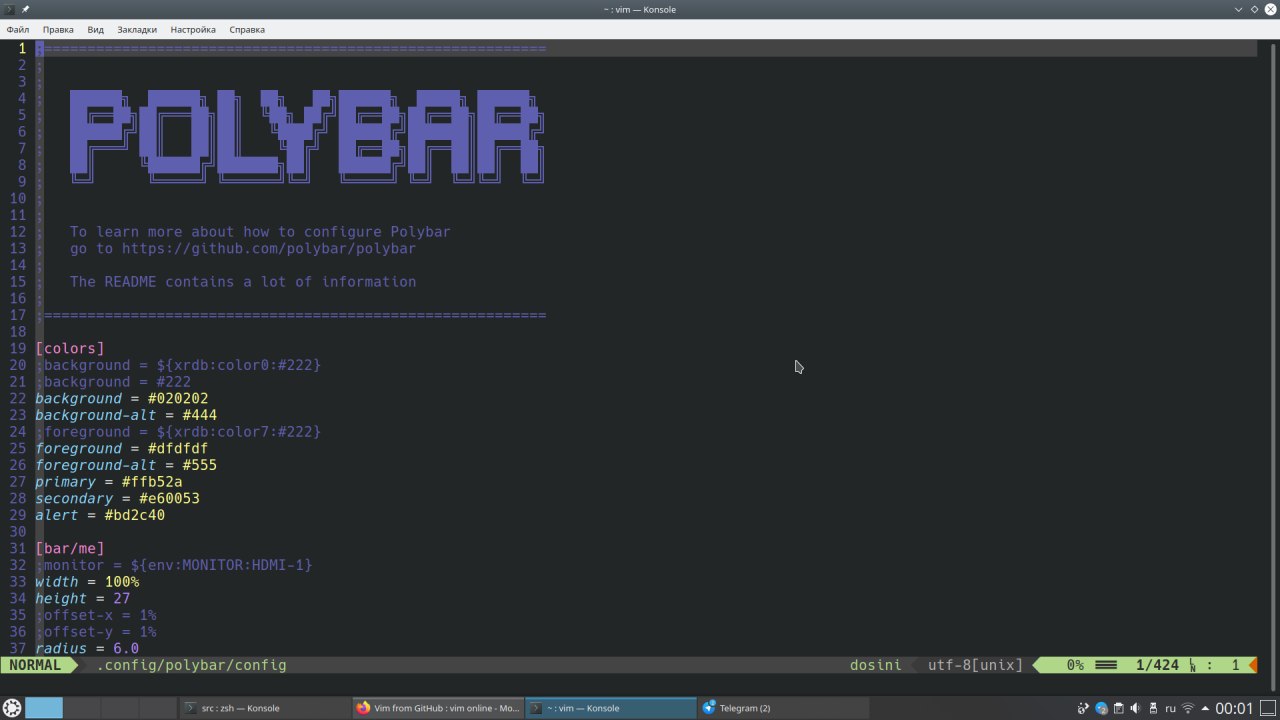
Task: Open the clock showing 00:01
Action: click(x=1234, y=708)
